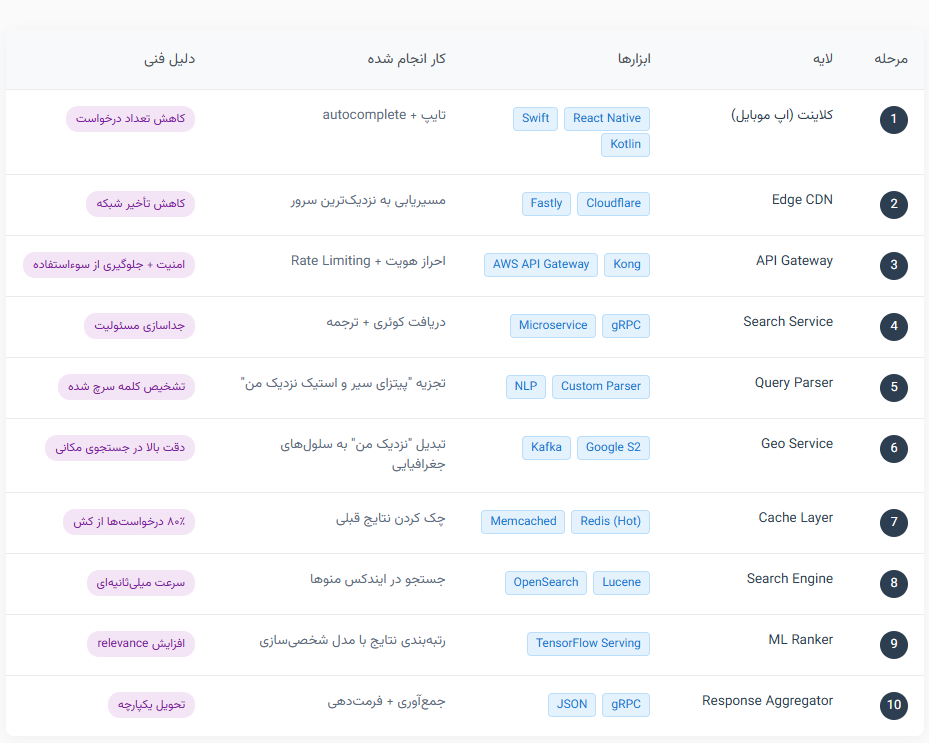Toggle the NLP chip in Query Parser row

click(525, 386)
